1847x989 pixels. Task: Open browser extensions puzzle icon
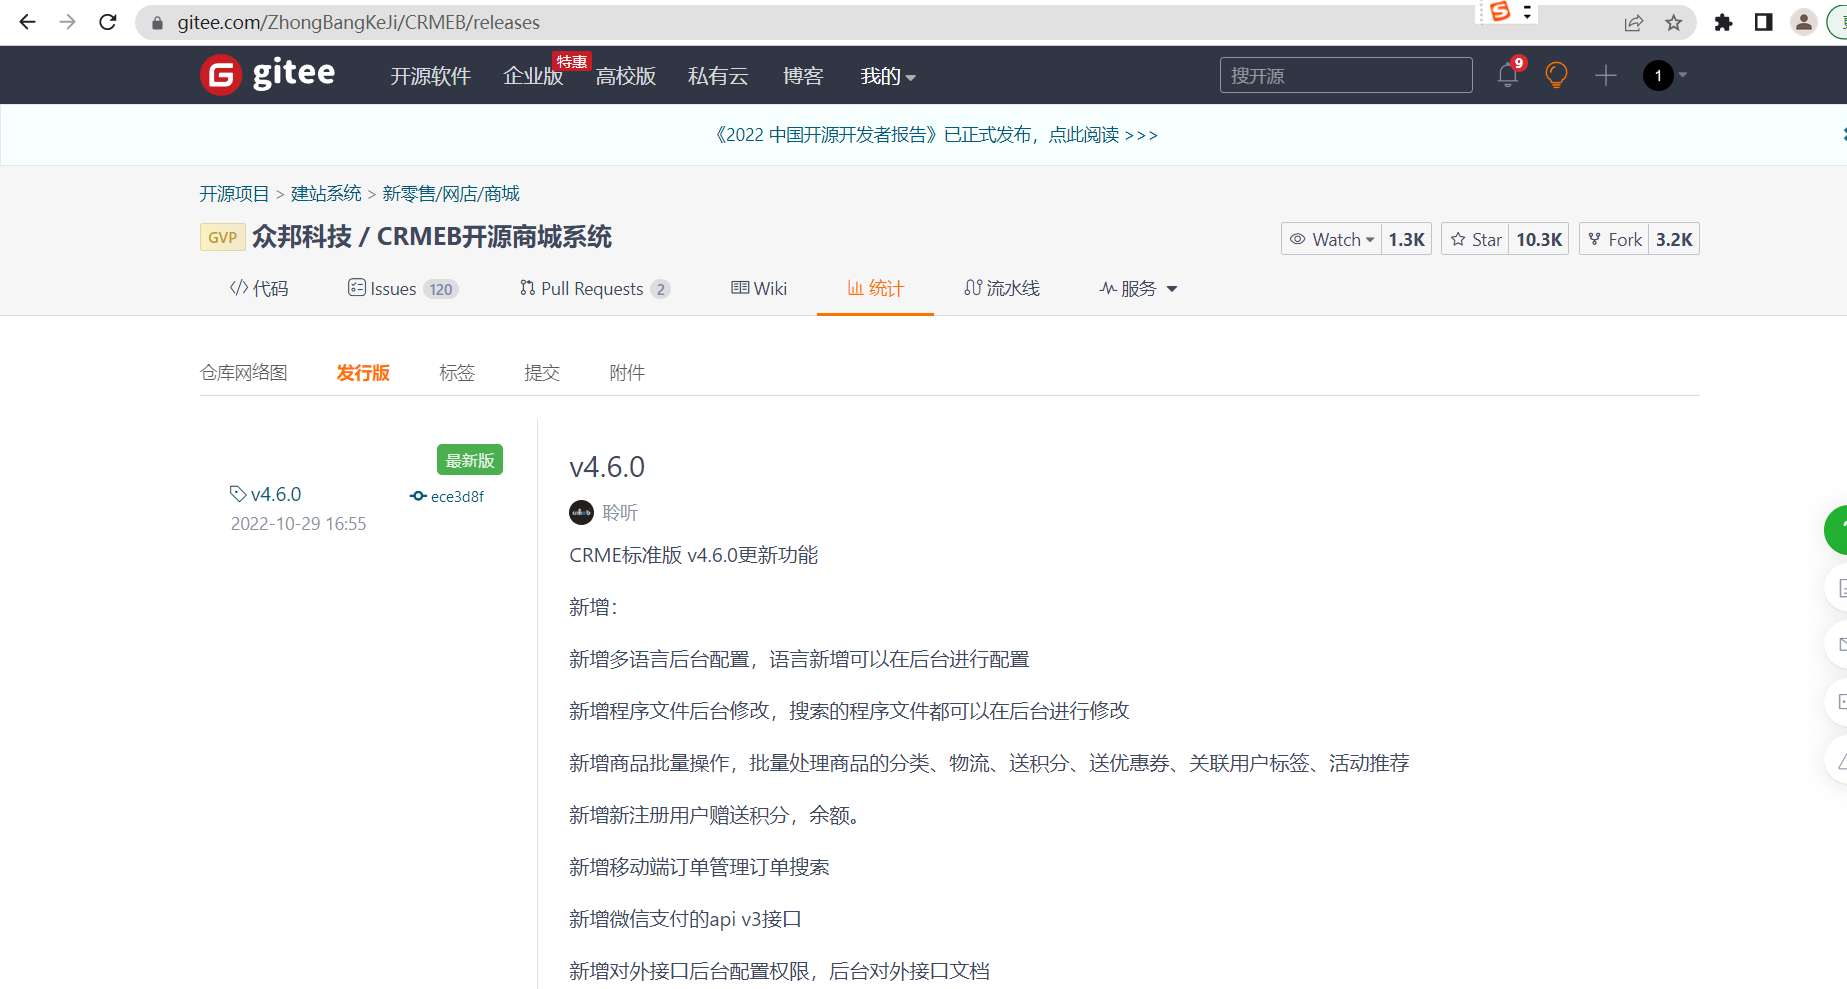pyautogui.click(x=1723, y=22)
